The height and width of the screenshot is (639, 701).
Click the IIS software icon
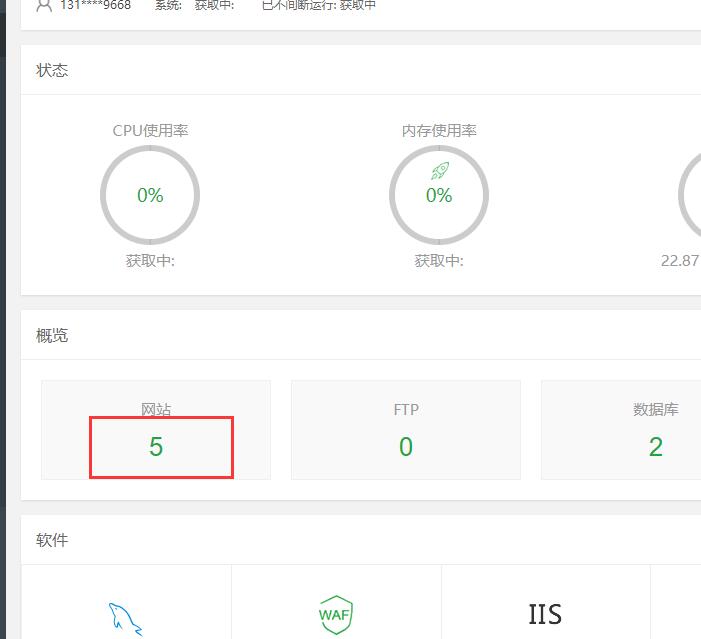click(x=545, y=614)
